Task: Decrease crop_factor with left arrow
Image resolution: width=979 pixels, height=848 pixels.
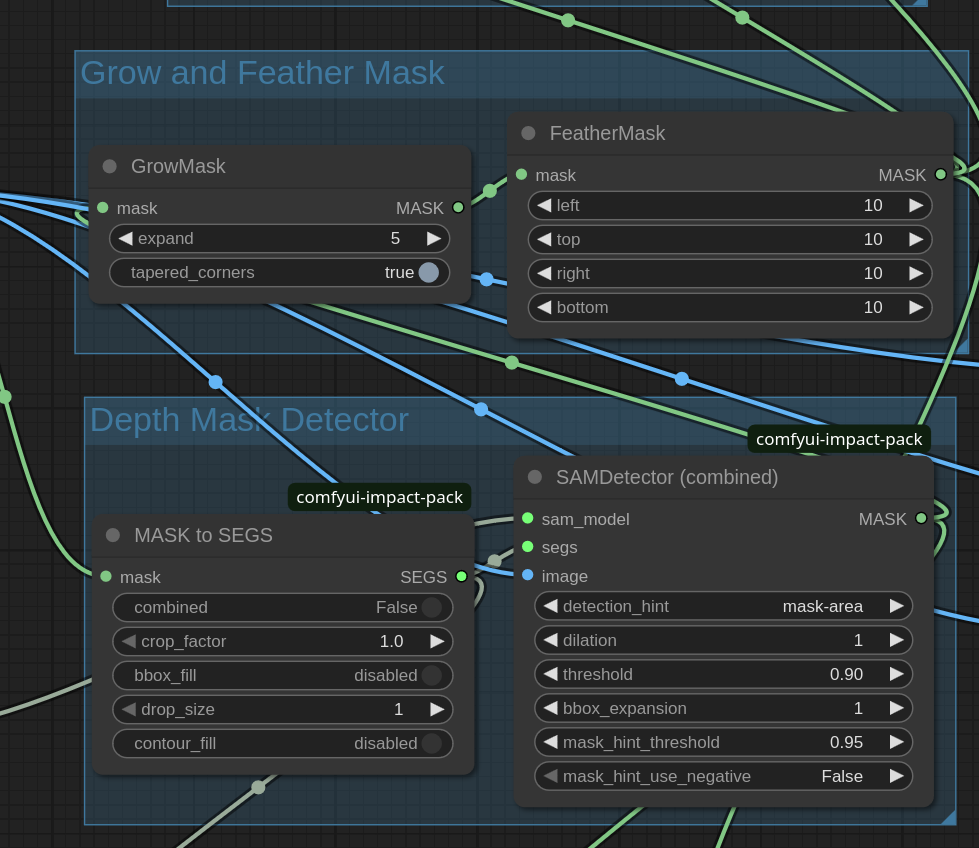Action: (129, 641)
